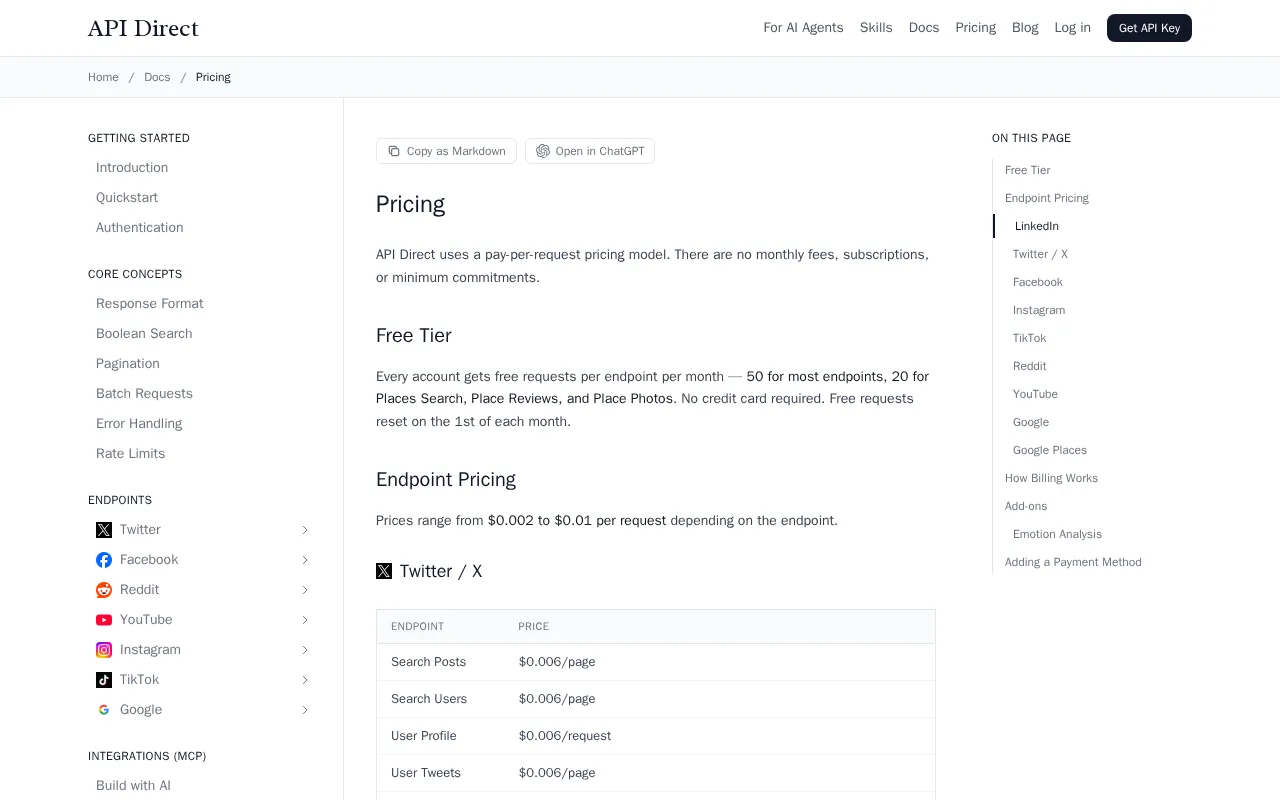Jump to Google Places in page outline

coord(1050,450)
